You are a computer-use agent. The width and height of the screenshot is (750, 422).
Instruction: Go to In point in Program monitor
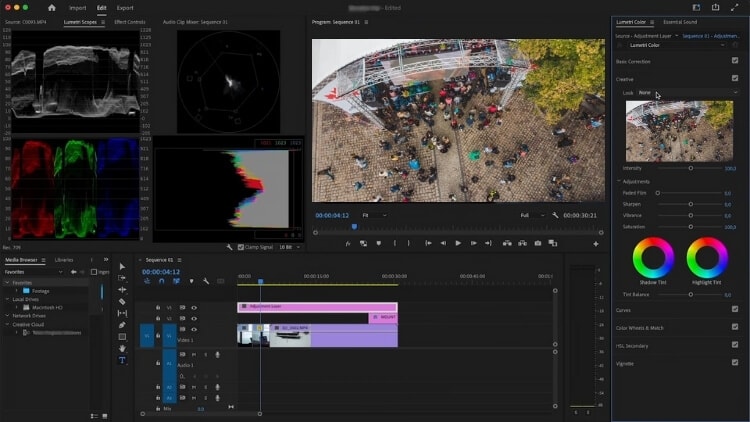click(x=429, y=243)
